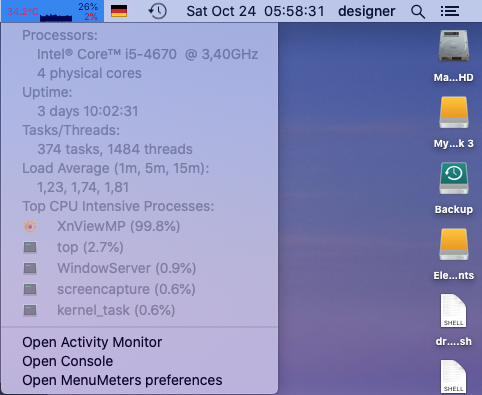Viewport: 482px width, 395px height.
Task: Open Activity Monitor from the menu
Action: (92, 342)
